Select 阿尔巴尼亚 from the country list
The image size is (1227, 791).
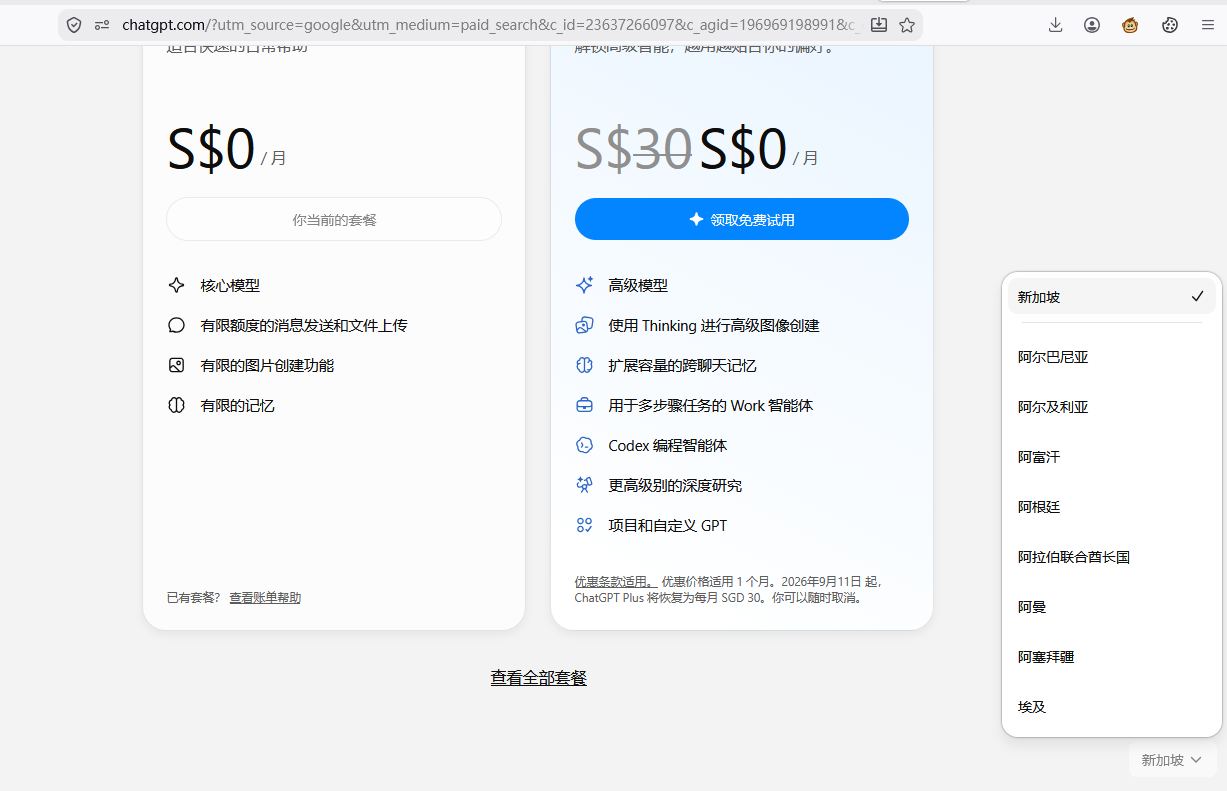[x=1112, y=357]
